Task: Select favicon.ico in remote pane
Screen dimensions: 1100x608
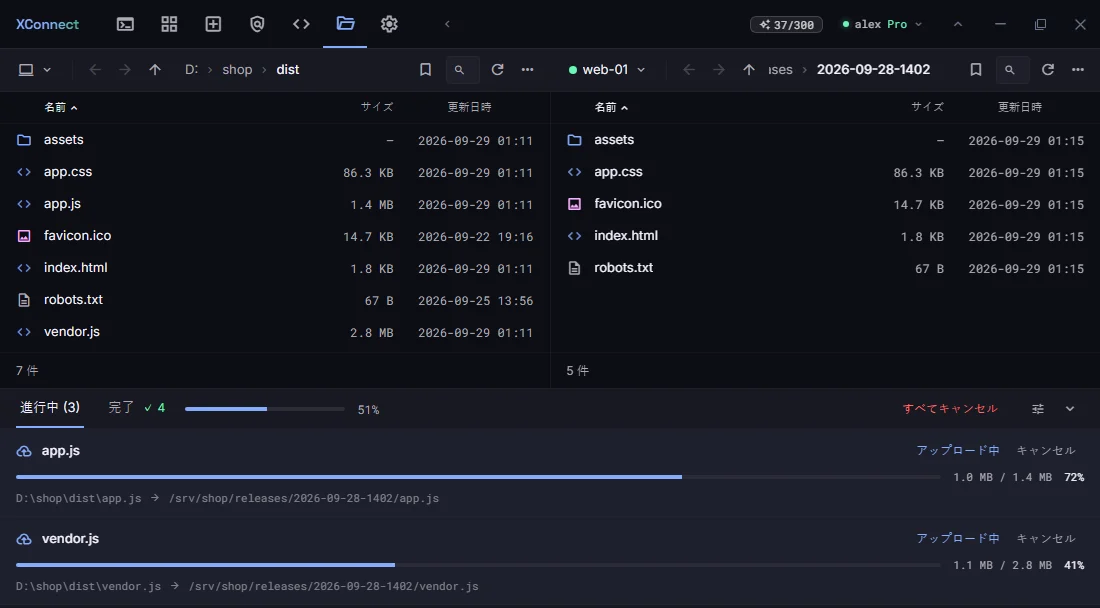Action: click(x=826, y=204)
